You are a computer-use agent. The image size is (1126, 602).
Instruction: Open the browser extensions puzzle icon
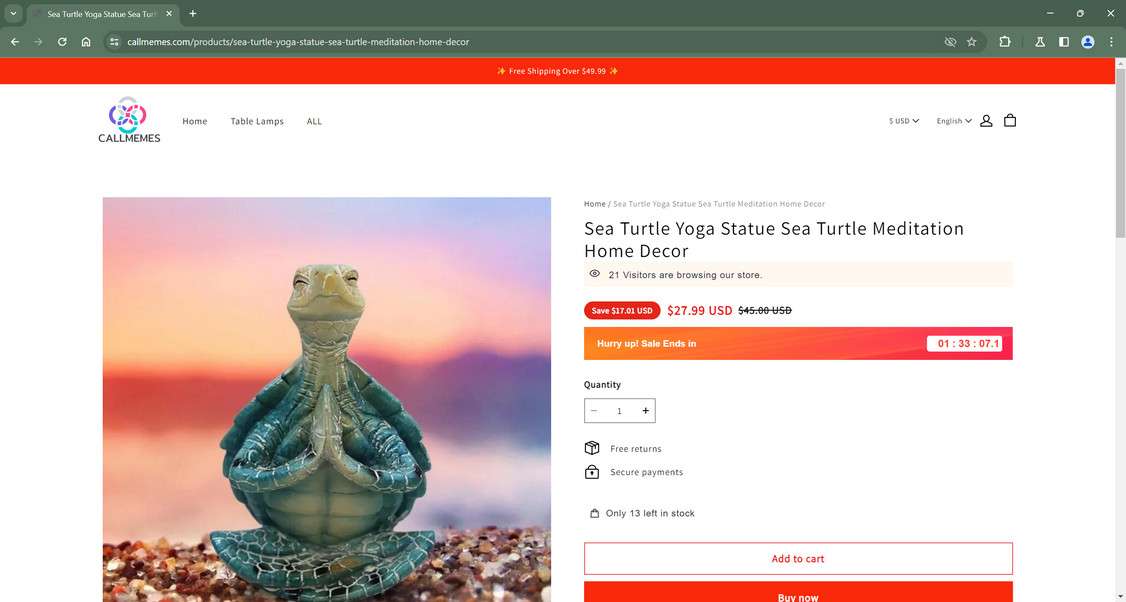point(1005,42)
